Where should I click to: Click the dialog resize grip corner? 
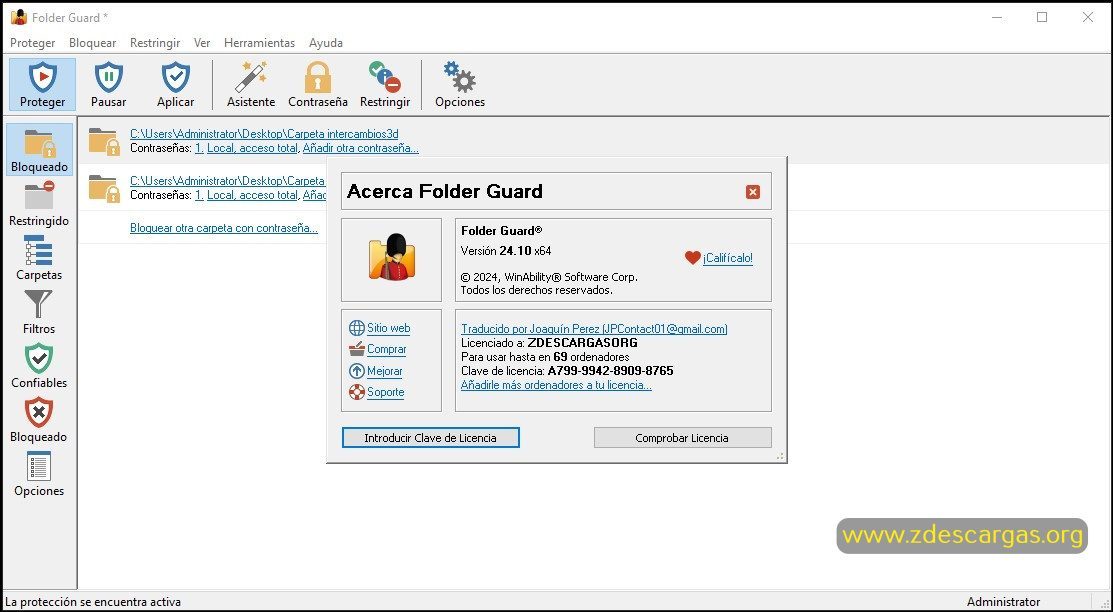pos(781,457)
